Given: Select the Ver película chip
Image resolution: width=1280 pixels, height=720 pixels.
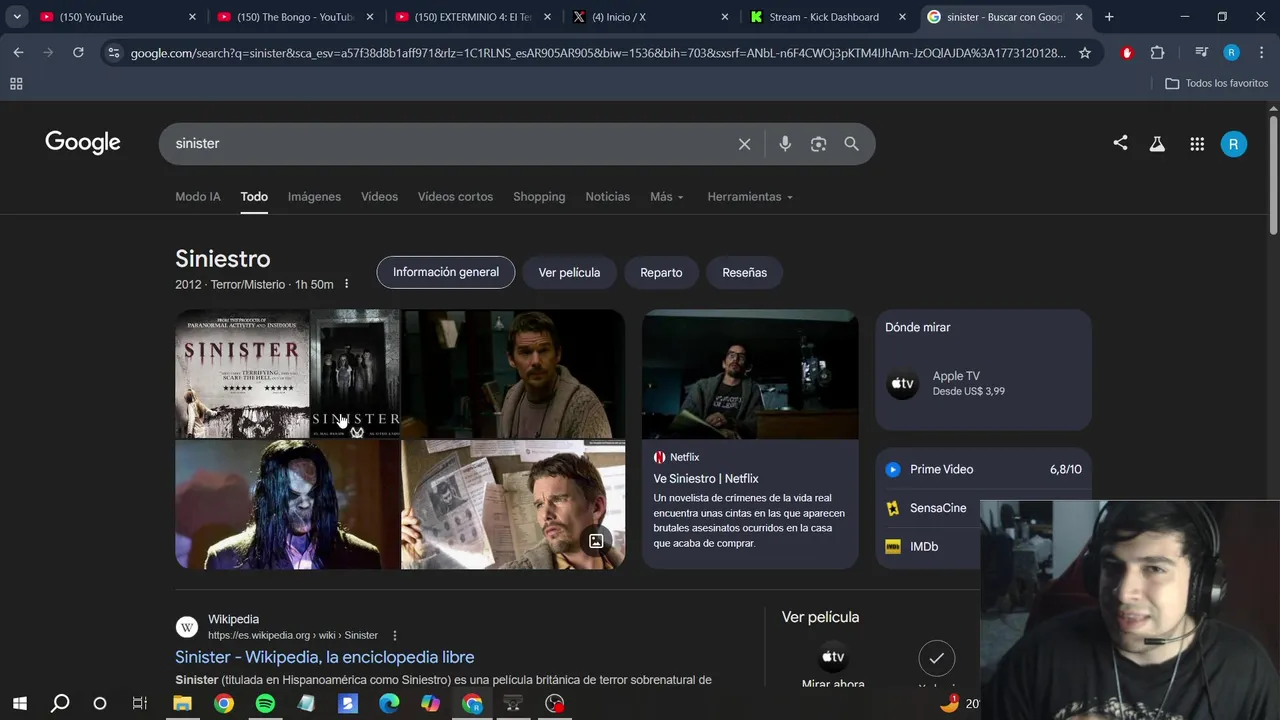Looking at the screenshot, I should point(569,272).
